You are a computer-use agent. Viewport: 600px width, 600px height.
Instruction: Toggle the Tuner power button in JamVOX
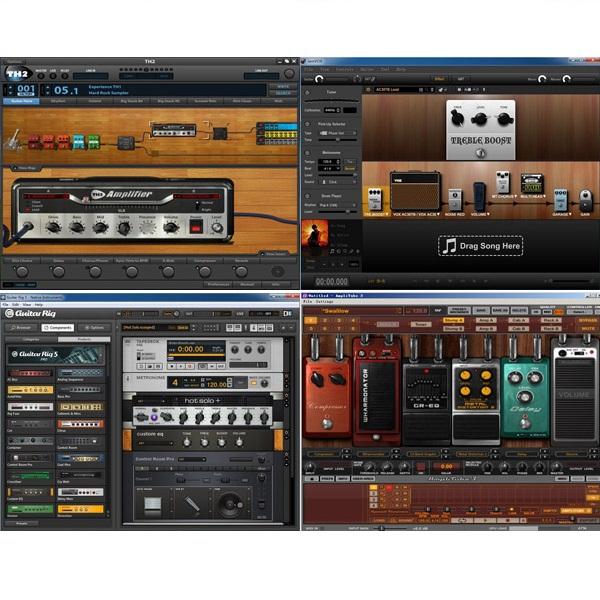tap(307, 93)
